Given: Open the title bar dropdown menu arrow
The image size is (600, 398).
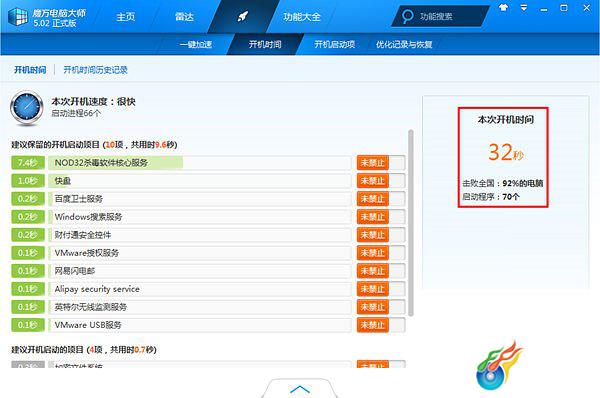Looking at the screenshot, I should tap(524, 7).
